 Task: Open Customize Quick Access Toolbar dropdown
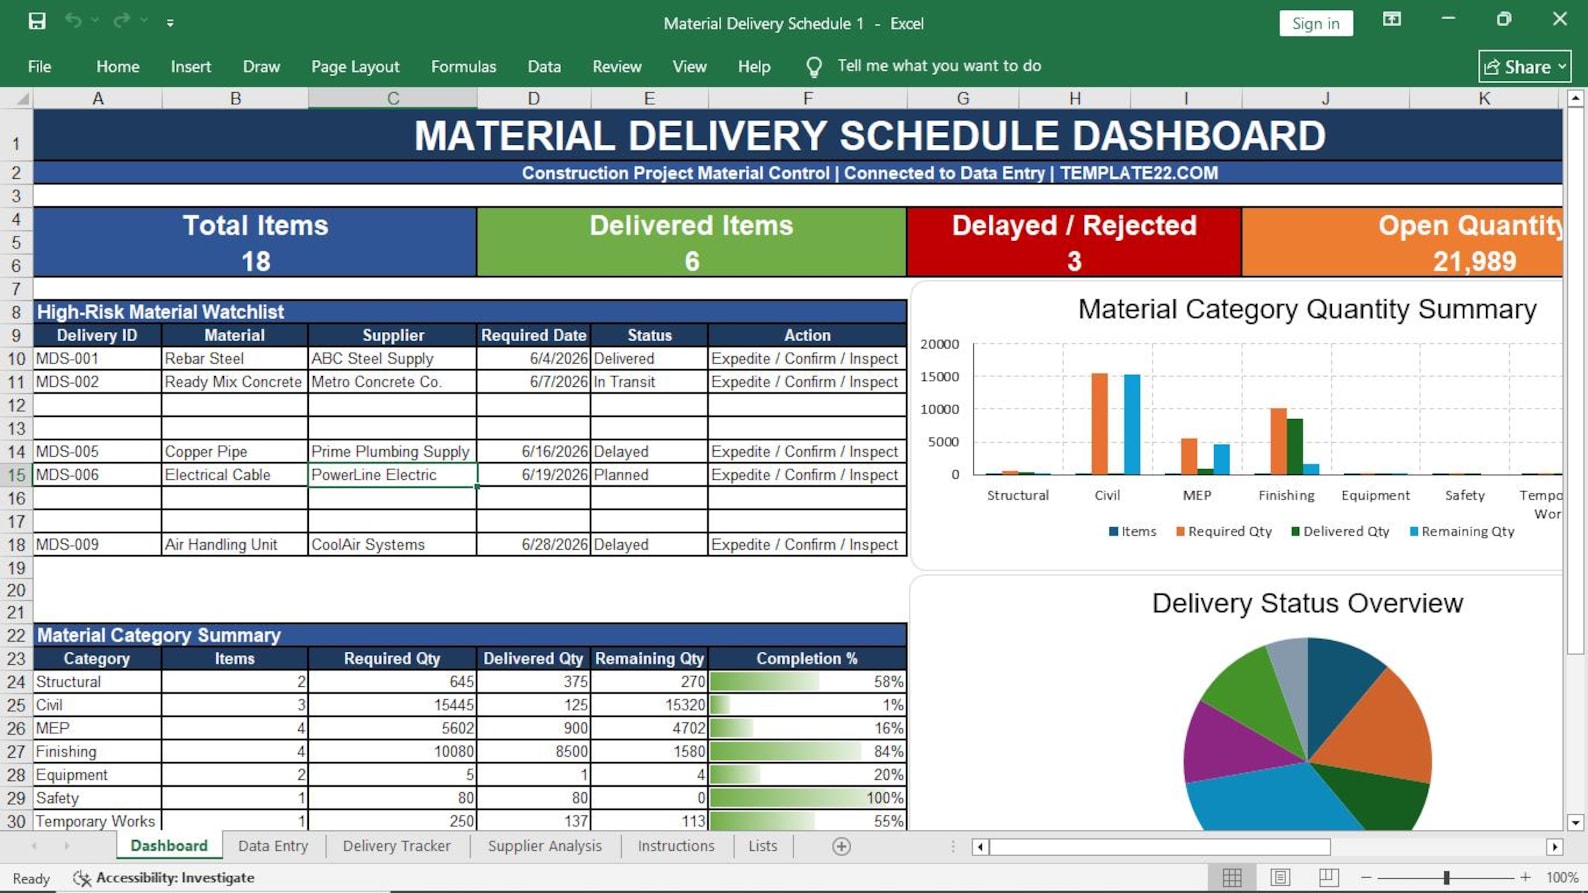tap(170, 22)
